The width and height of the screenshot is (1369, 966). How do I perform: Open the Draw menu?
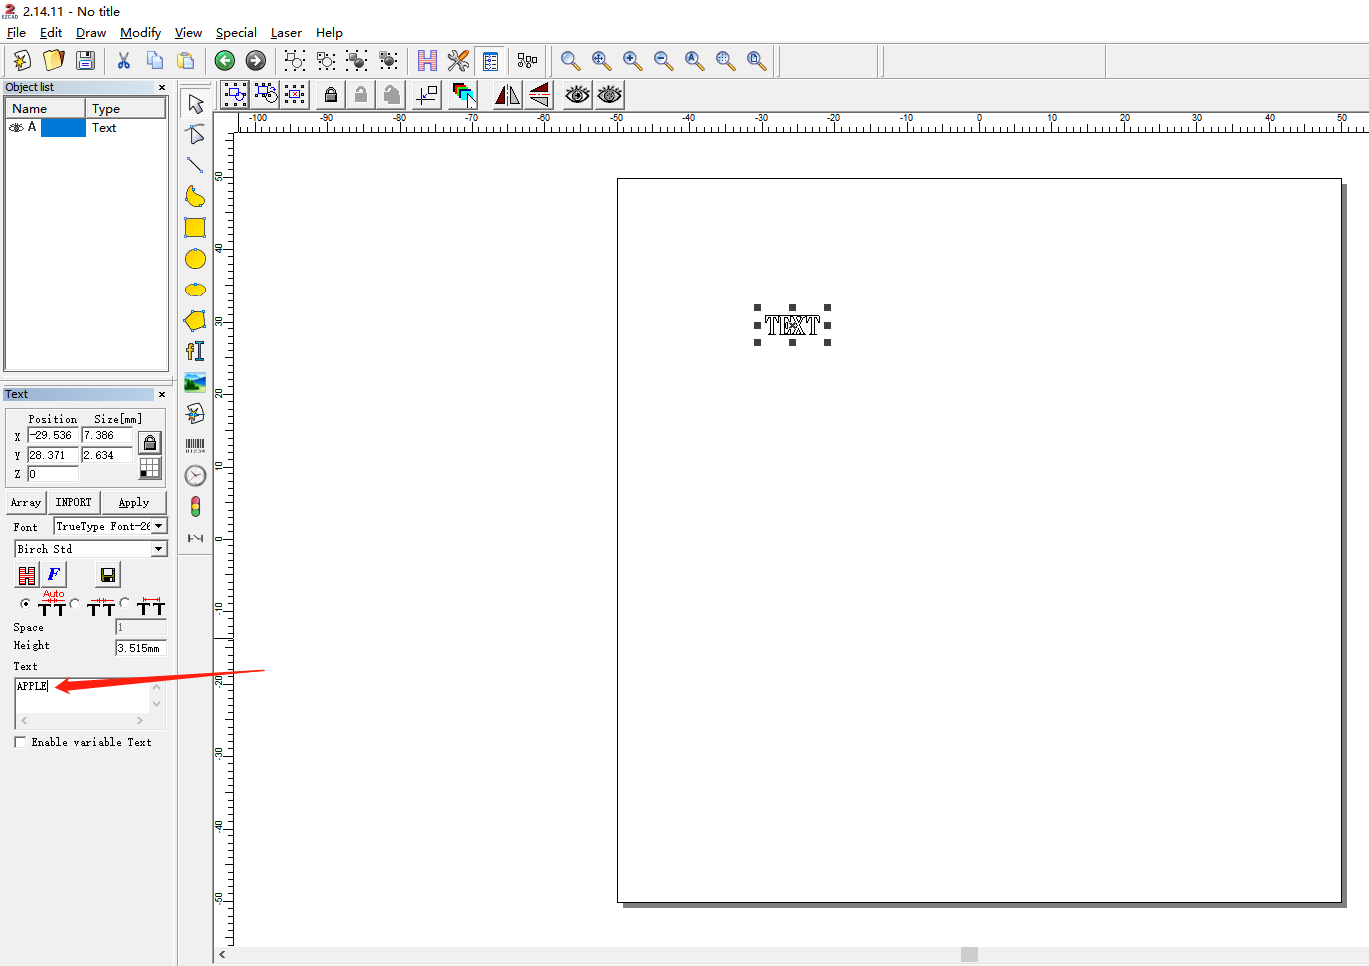click(91, 33)
